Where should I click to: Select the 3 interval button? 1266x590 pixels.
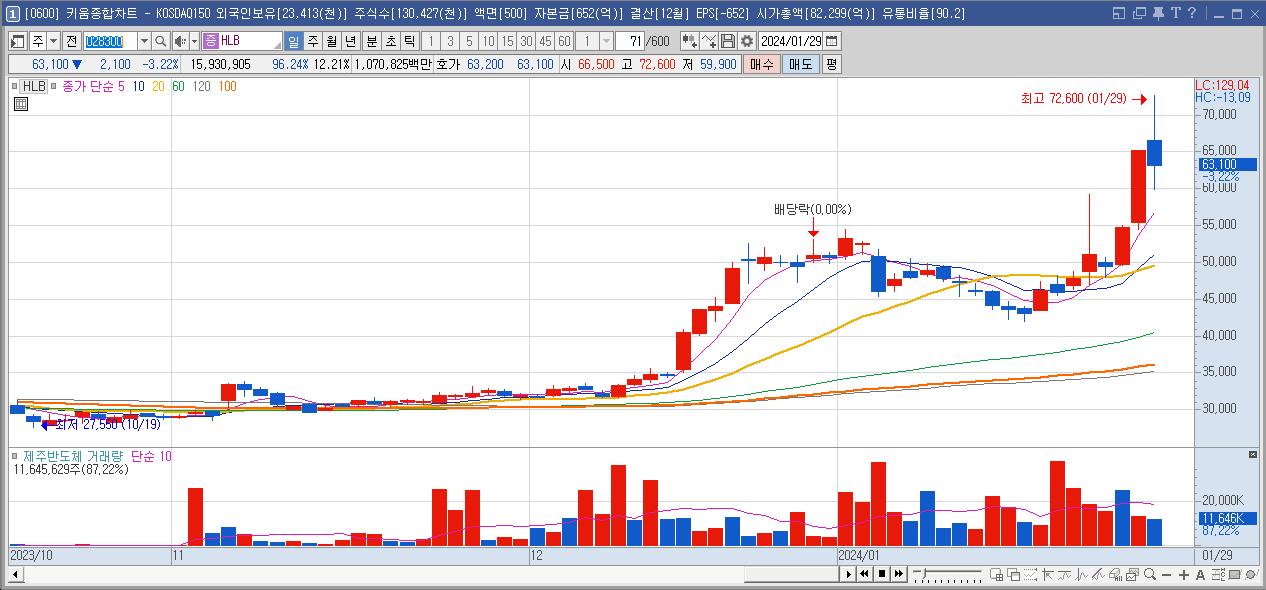click(450, 41)
